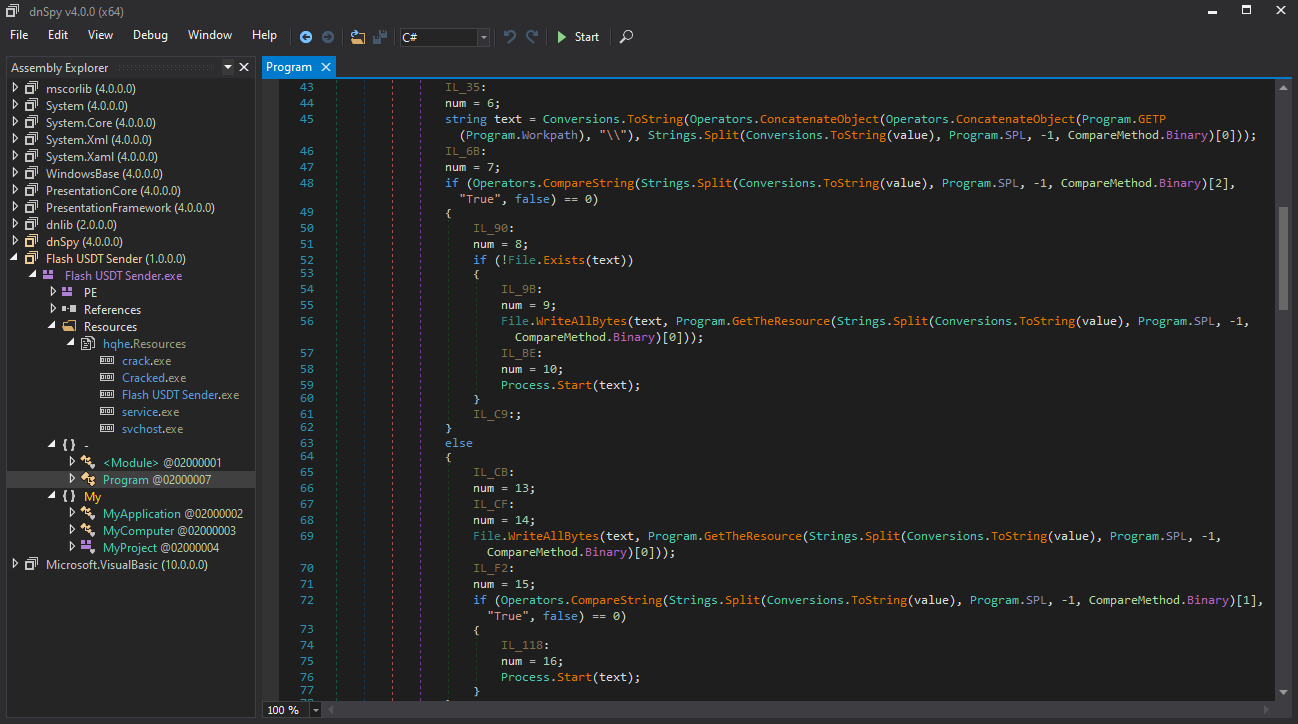Open the Debug menu
1298x724 pixels.
click(150, 35)
